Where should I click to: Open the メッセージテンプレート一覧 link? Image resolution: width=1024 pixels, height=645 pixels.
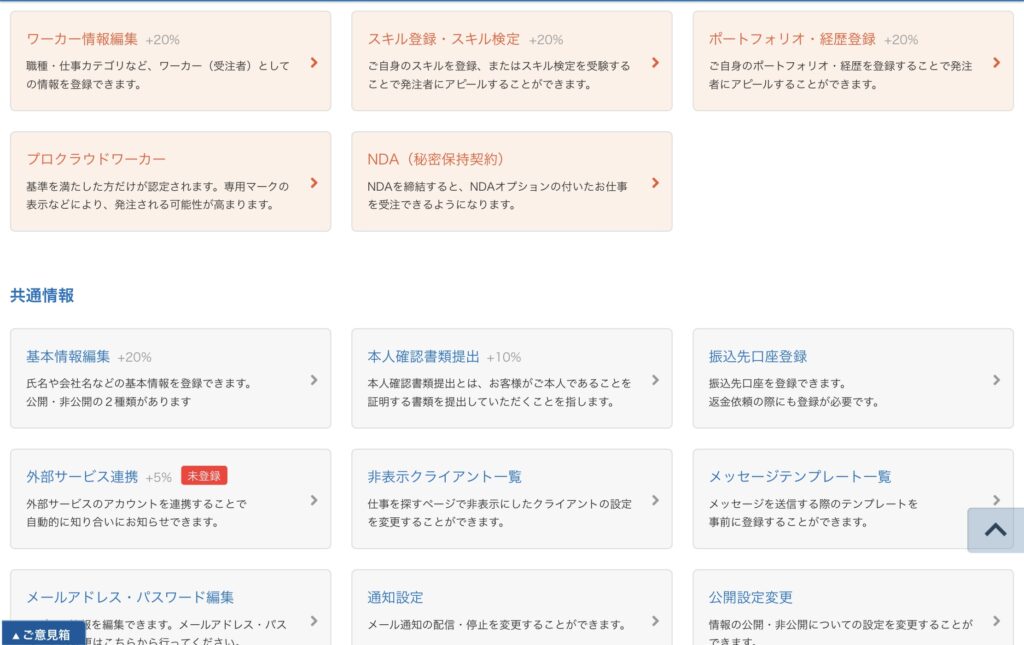pos(799,477)
